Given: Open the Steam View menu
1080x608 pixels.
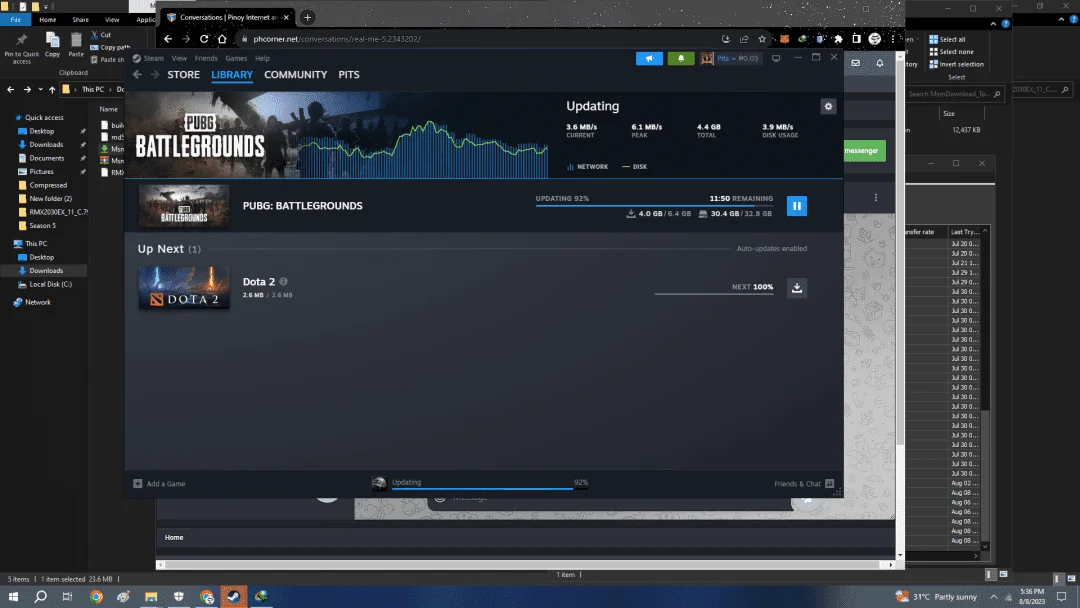Looking at the screenshot, I should pyautogui.click(x=179, y=59).
